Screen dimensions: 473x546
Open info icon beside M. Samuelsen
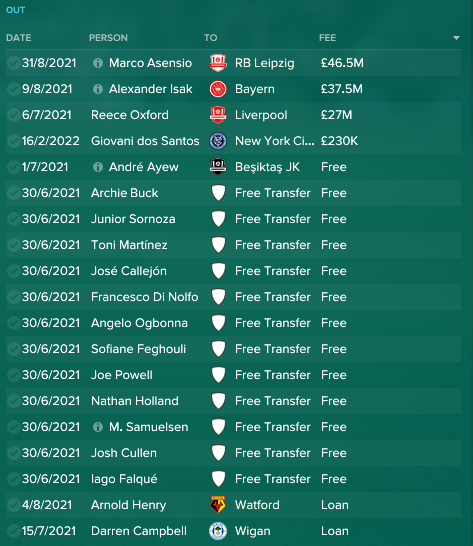[98, 427]
